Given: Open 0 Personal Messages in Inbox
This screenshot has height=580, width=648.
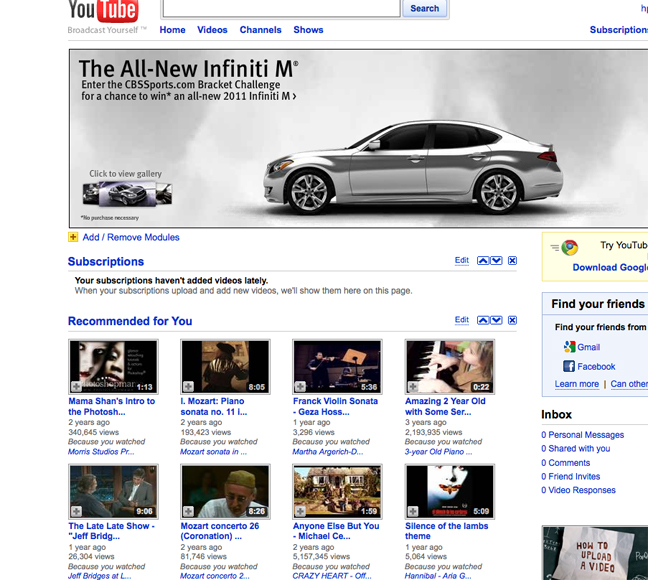Looking at the screenshot, I should coord(582,435).
